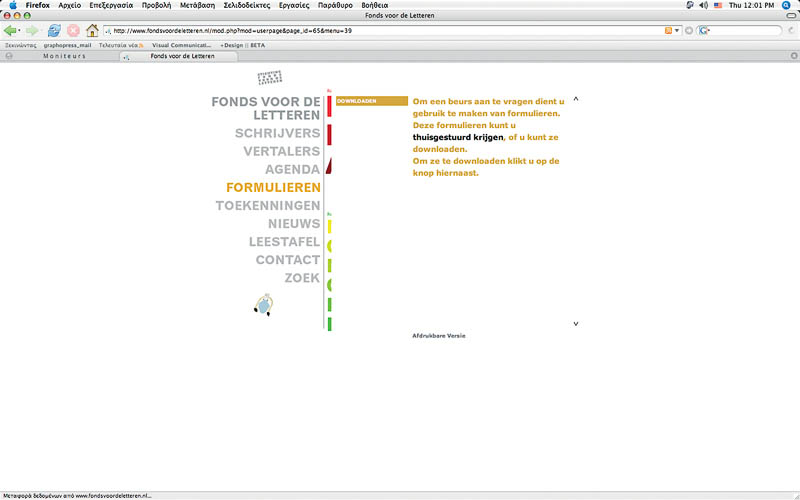
Task: Open the CONTACT page
Action: (288, 260)
